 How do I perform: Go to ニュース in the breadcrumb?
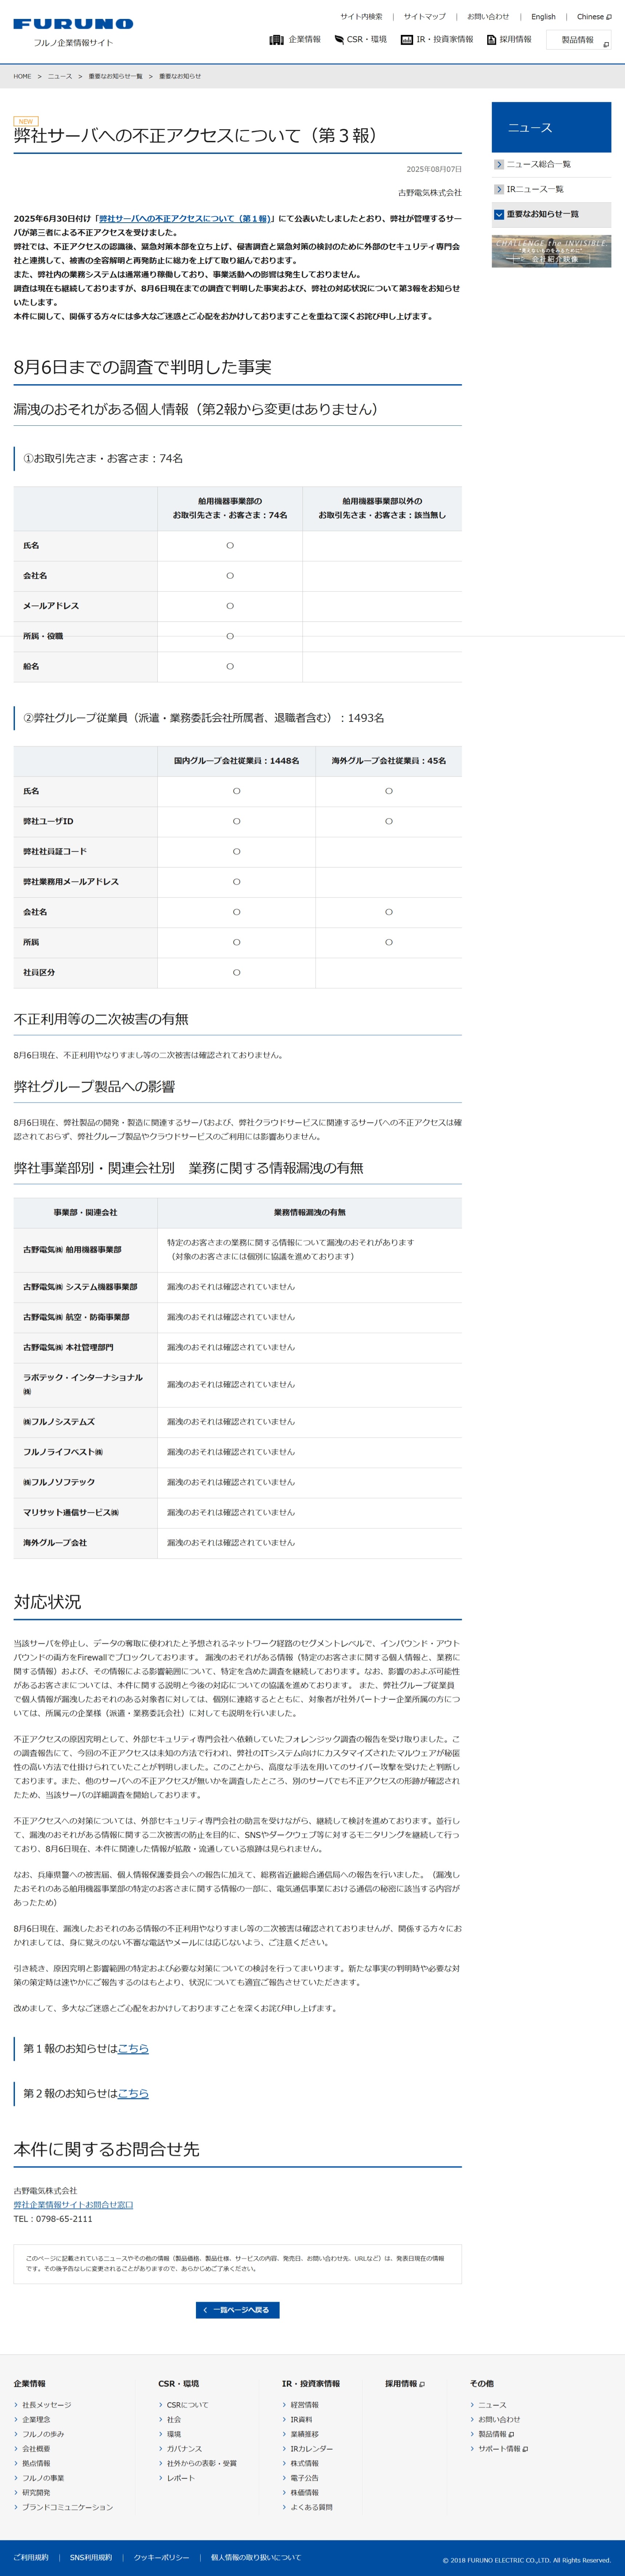click(60, 76)
